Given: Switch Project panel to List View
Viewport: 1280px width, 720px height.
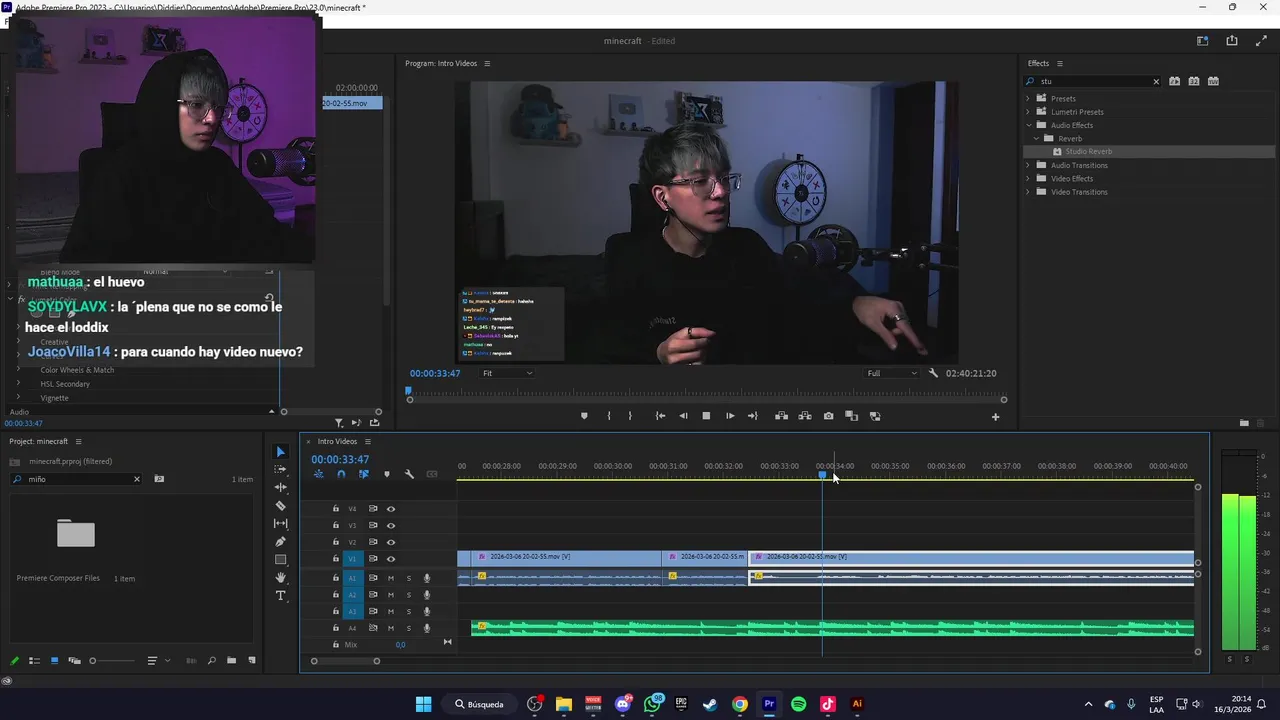Looking at the screenshot, I should 34,661.
